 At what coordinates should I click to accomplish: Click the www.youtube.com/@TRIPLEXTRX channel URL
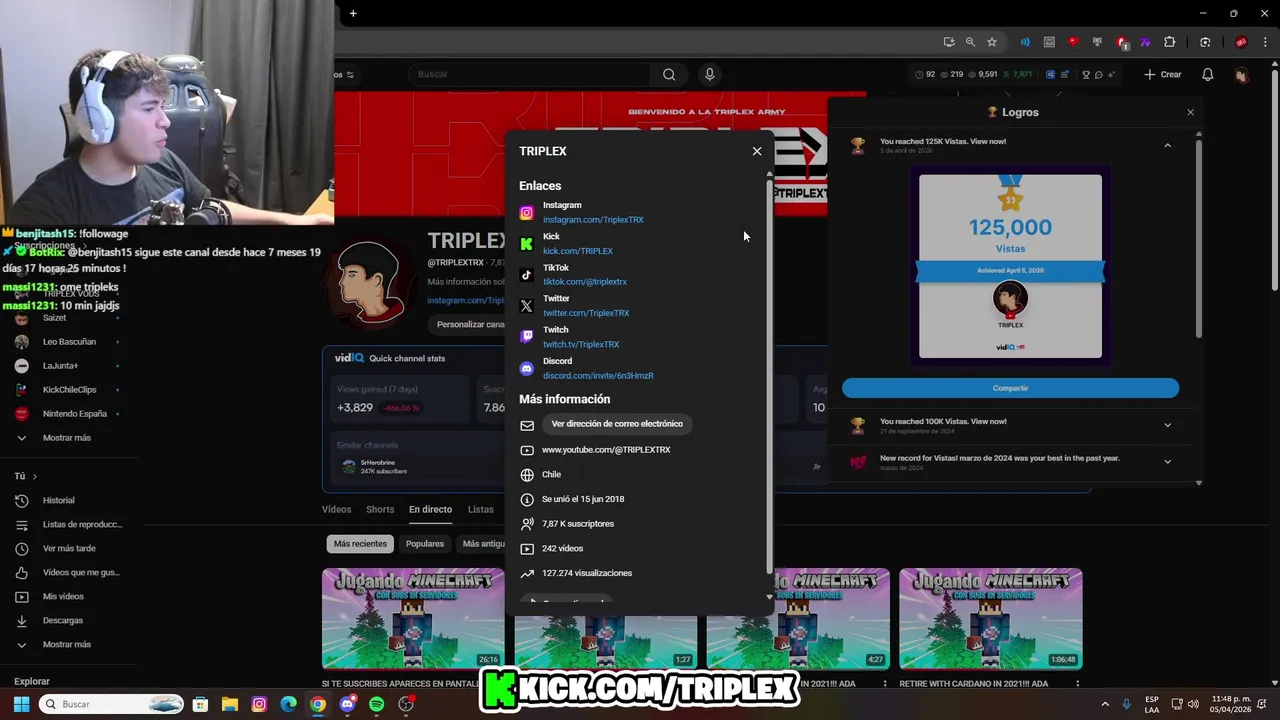pyautogui.click(x=606, y=450)
